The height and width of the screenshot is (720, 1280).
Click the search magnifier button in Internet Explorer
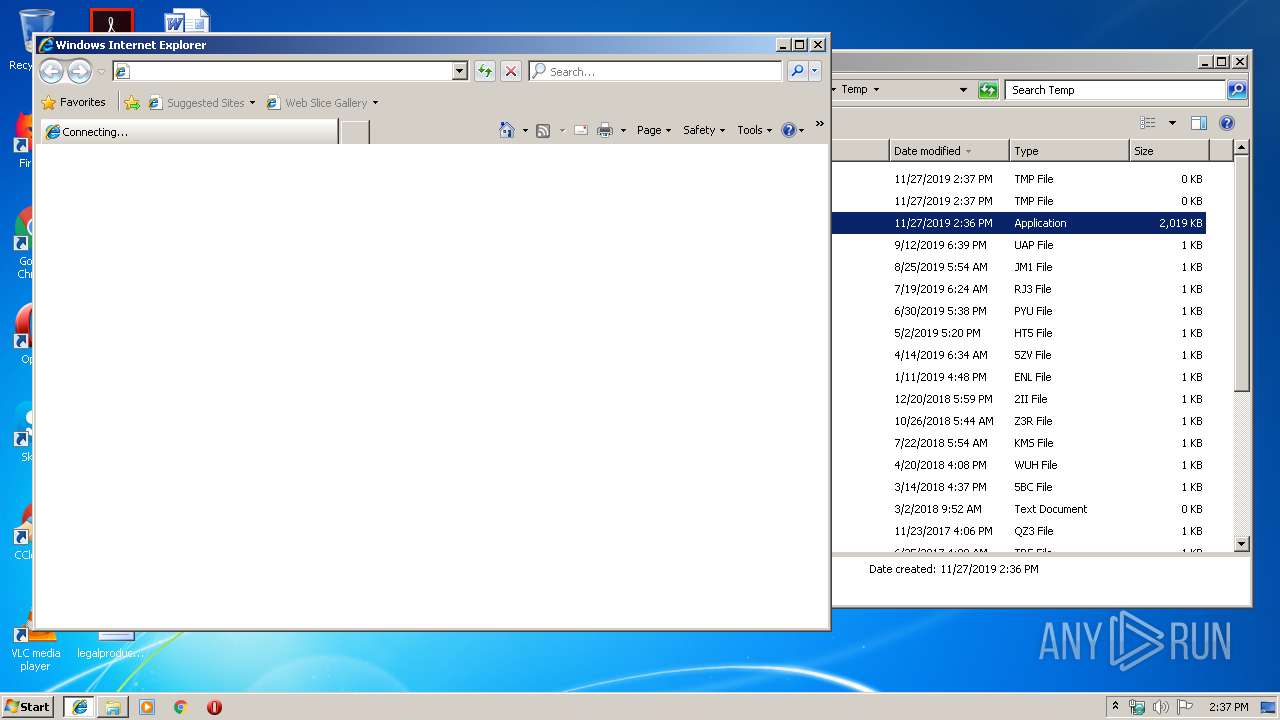(x=797, y=71)
